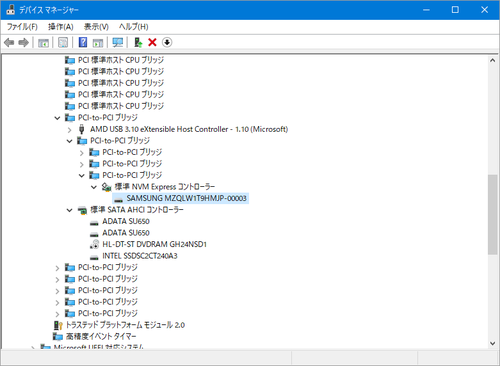Select the second ADATA SU650 entry
The height and width of the screenshot is (366, 500).
click(126, 233)
